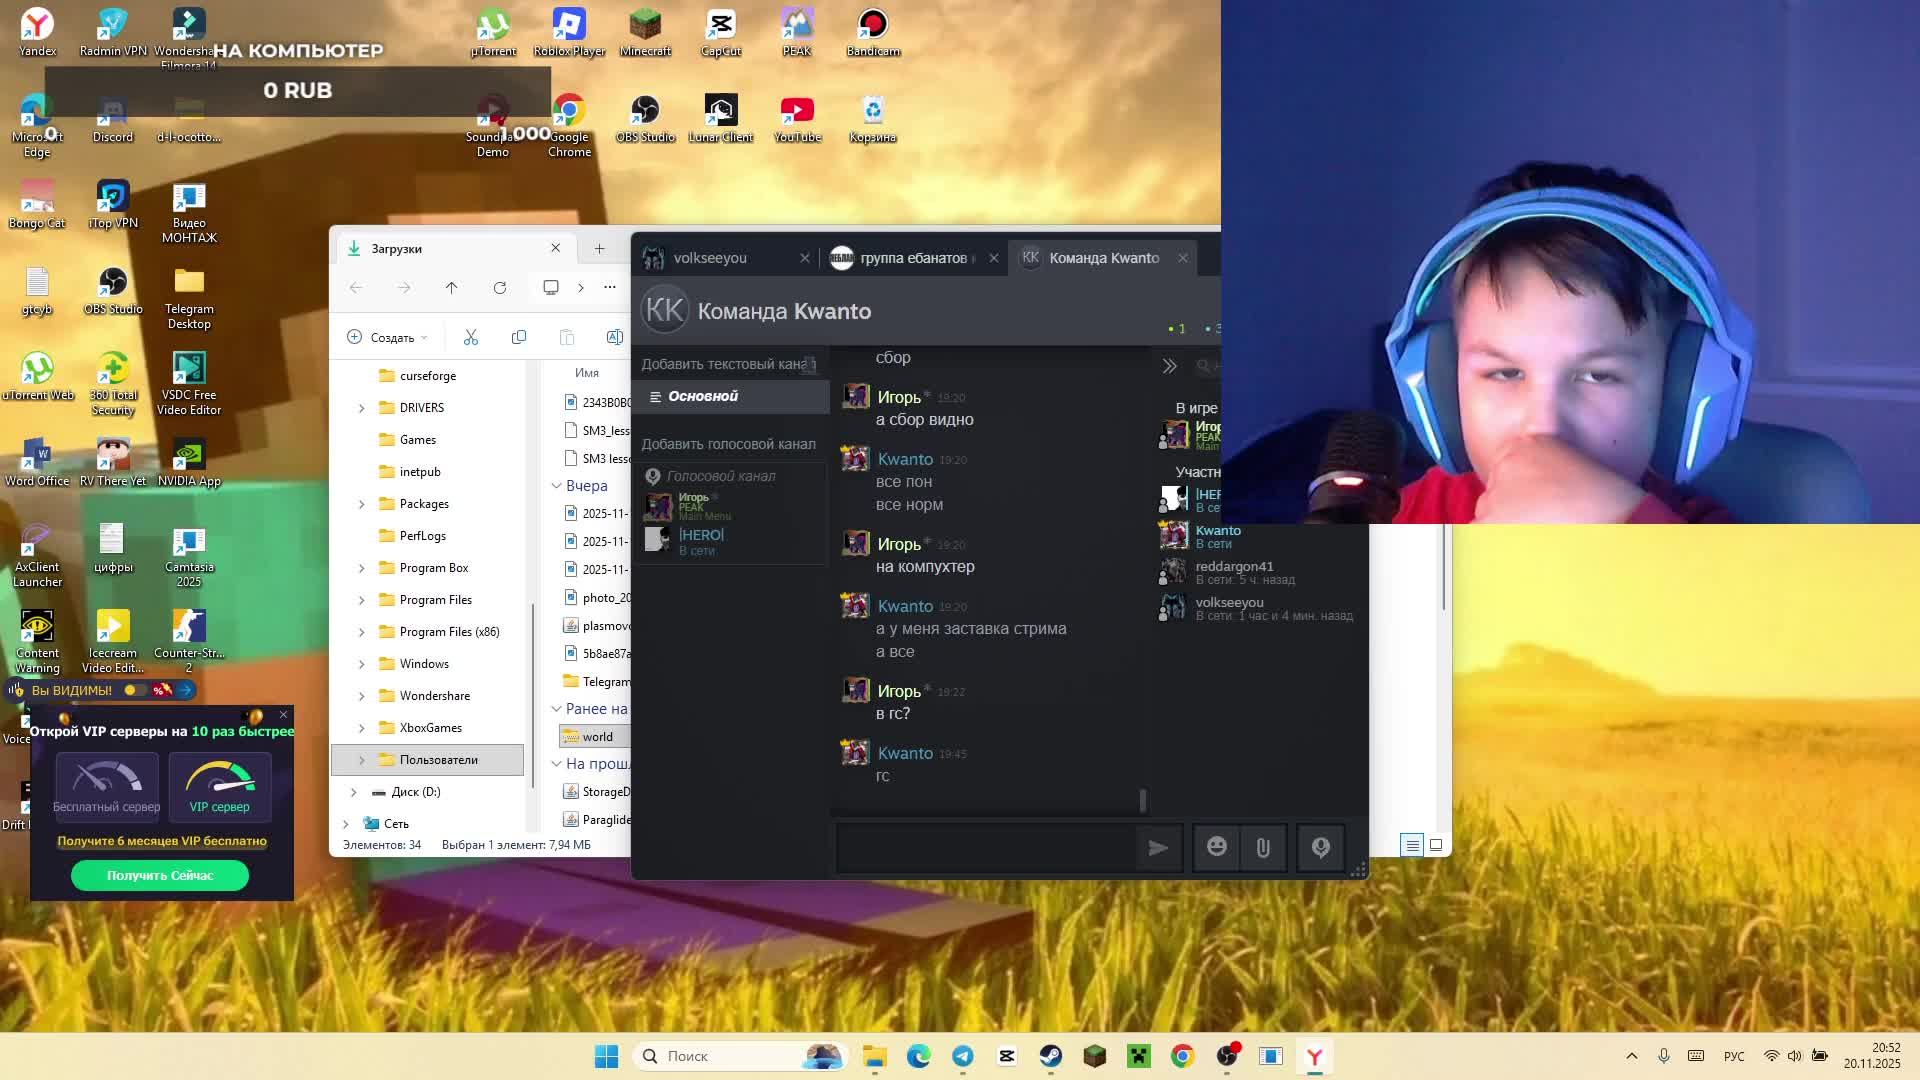Screen dimensions: 1920x1080
Task: Collapse the Вчера file group
Action: [557, 486]
